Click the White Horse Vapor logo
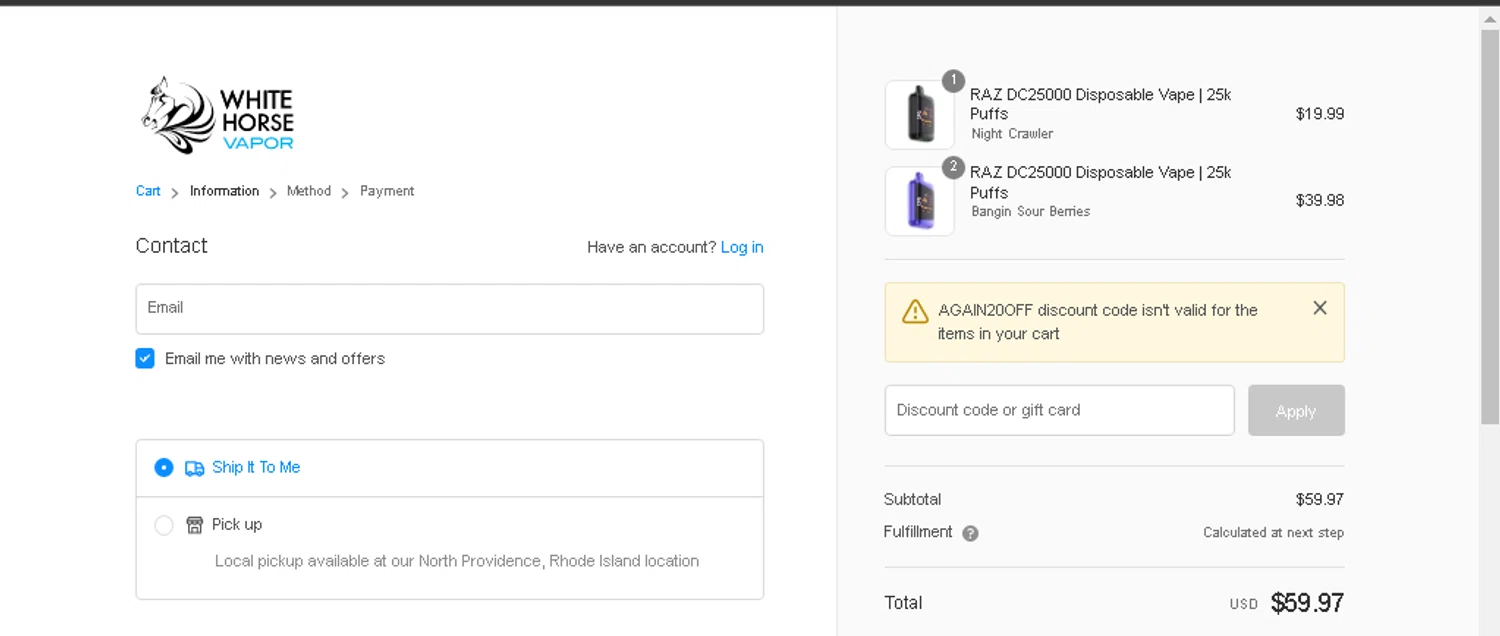1500x636 pixels. pyautogui.click(x=218, y=115)
